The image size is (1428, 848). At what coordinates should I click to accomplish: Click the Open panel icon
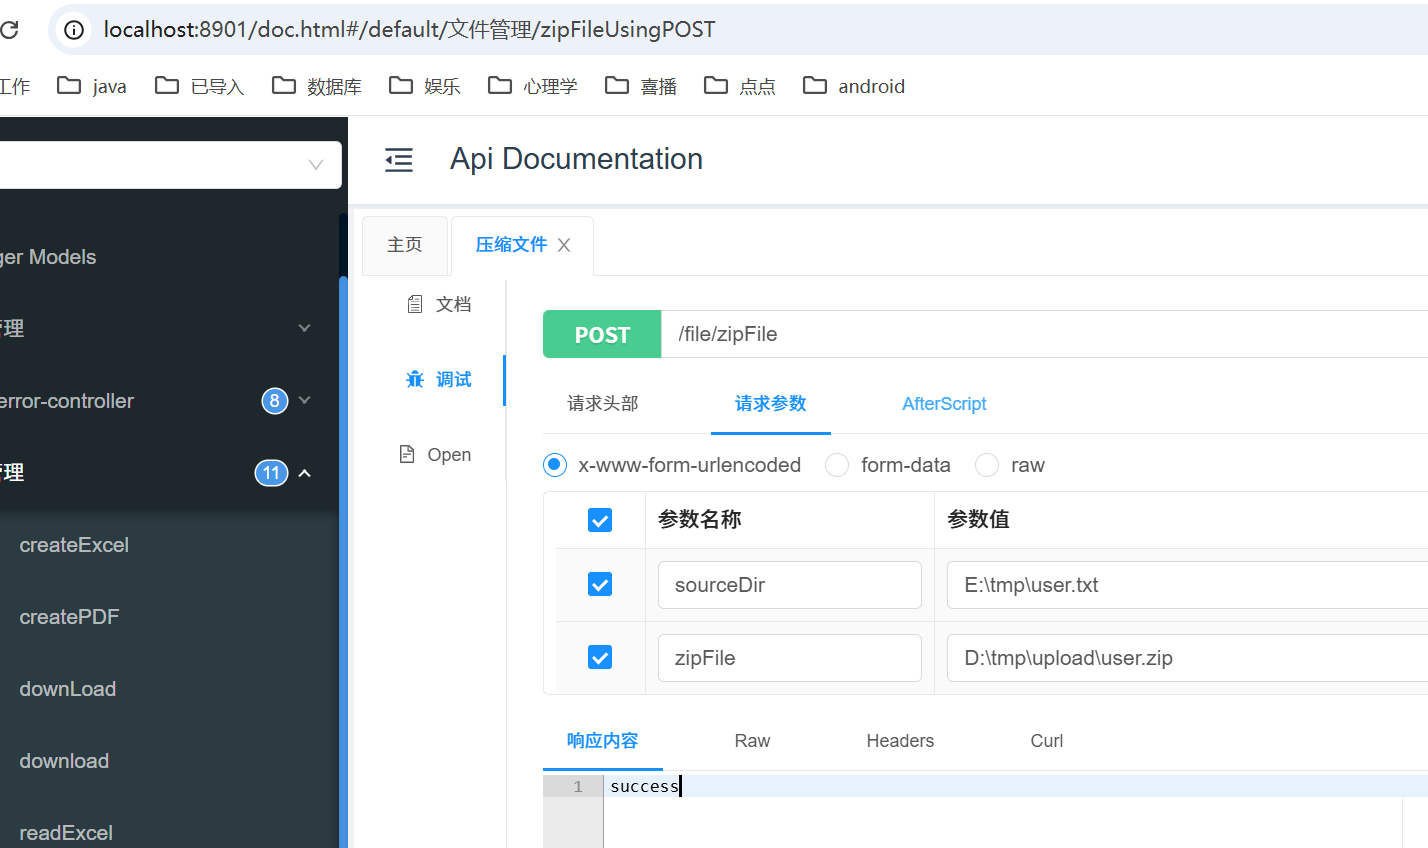[x=436, y=454]
